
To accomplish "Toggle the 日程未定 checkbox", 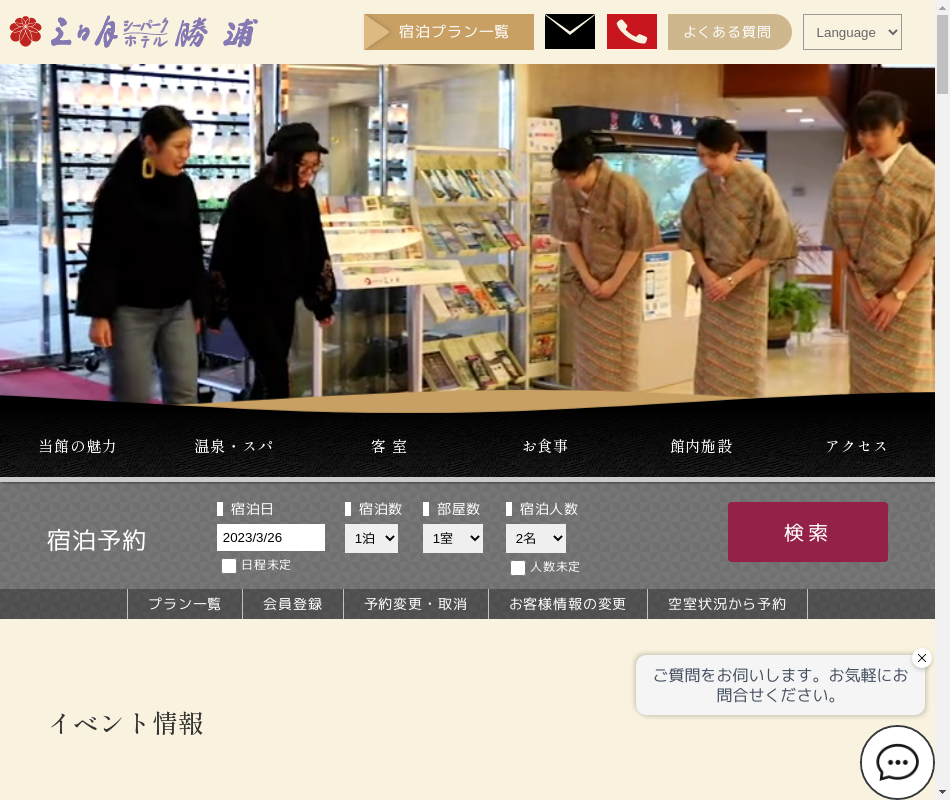I will point(229,566).
